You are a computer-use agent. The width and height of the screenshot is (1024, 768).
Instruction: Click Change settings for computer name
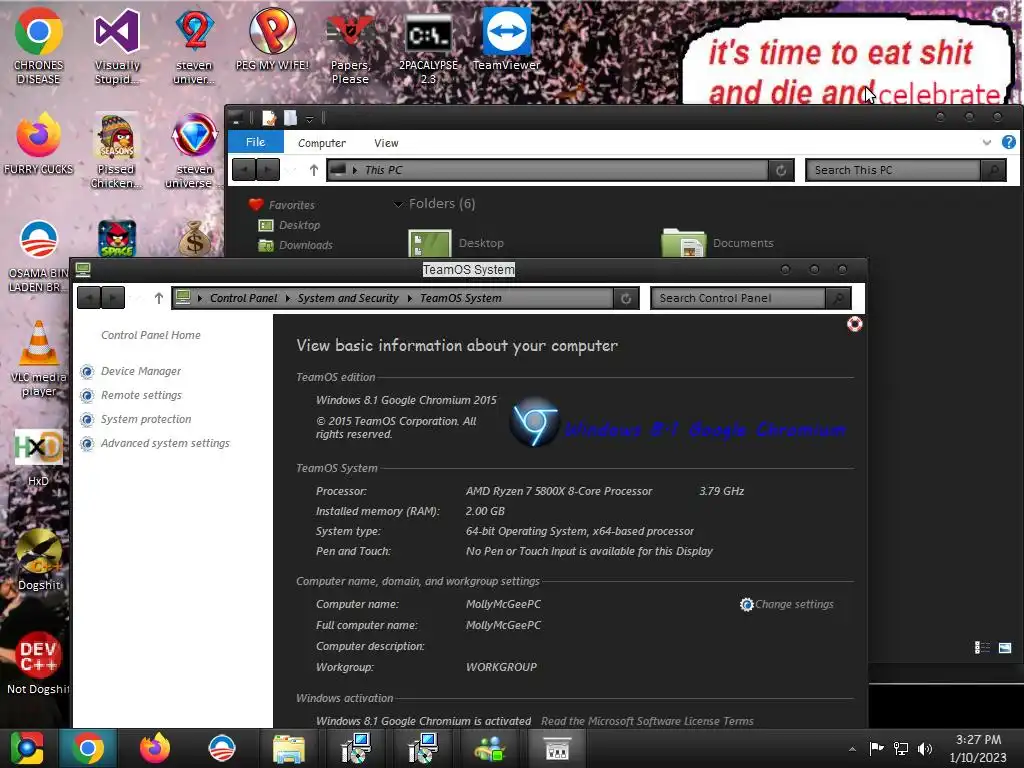click(x=794, y=604)
